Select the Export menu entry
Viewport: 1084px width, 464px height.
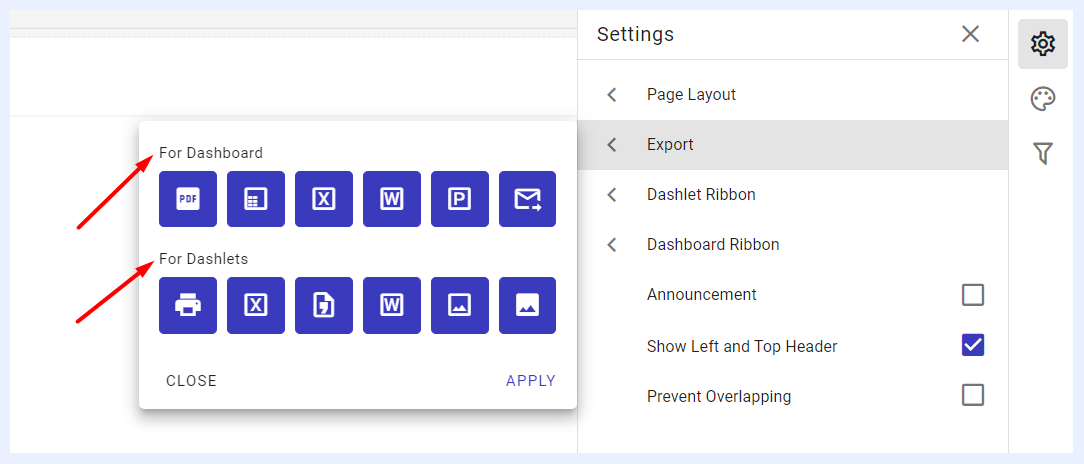click(x=792, y=145)
